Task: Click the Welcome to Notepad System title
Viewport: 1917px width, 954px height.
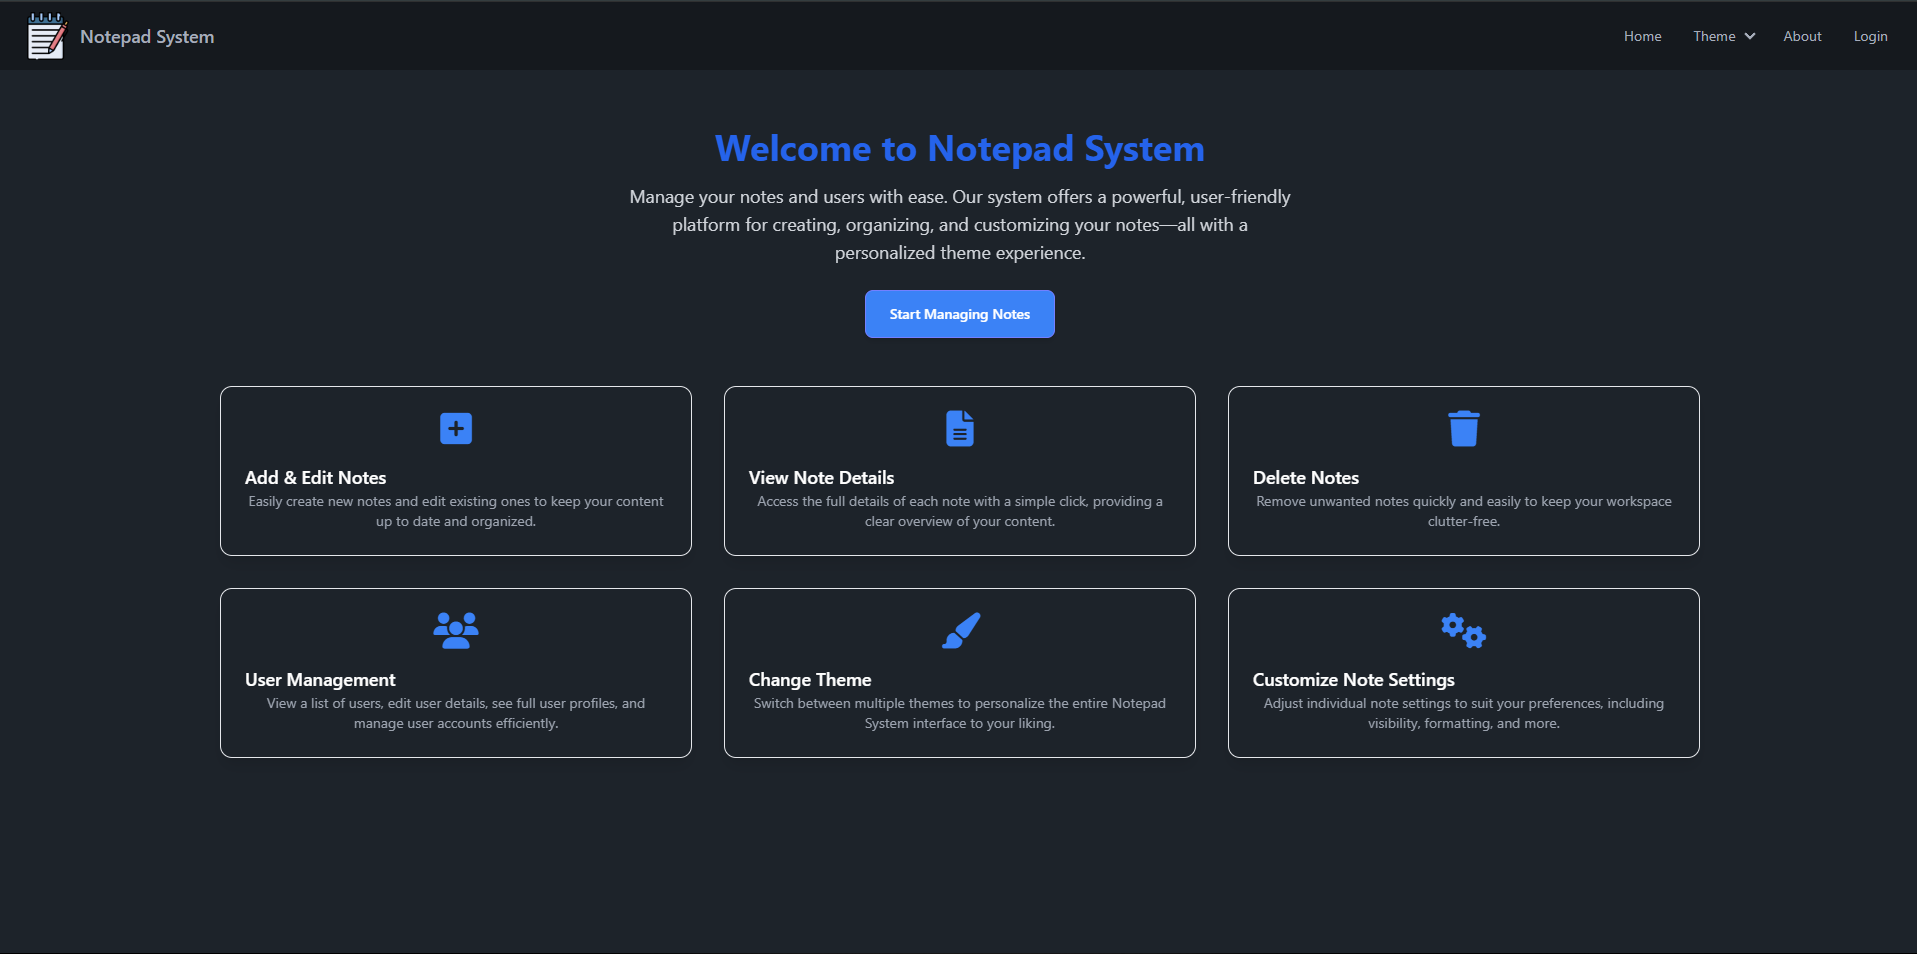Action: 960,149
